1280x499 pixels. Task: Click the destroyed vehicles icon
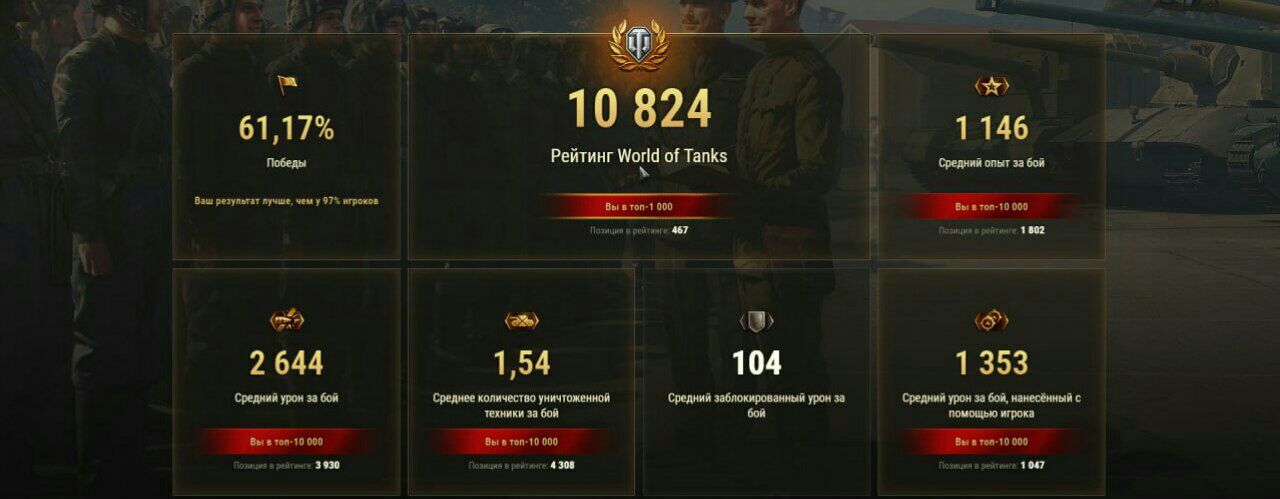pos(521,320)
